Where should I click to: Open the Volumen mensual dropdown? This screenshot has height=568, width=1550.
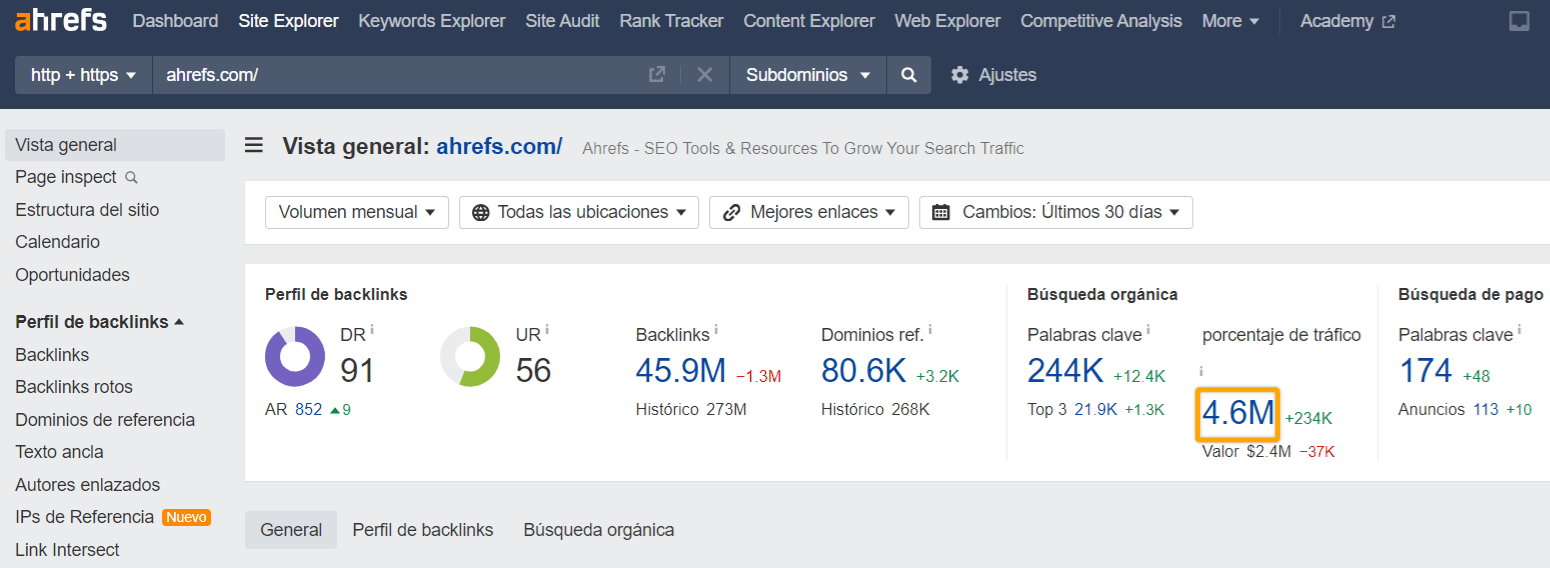[357, 212]
